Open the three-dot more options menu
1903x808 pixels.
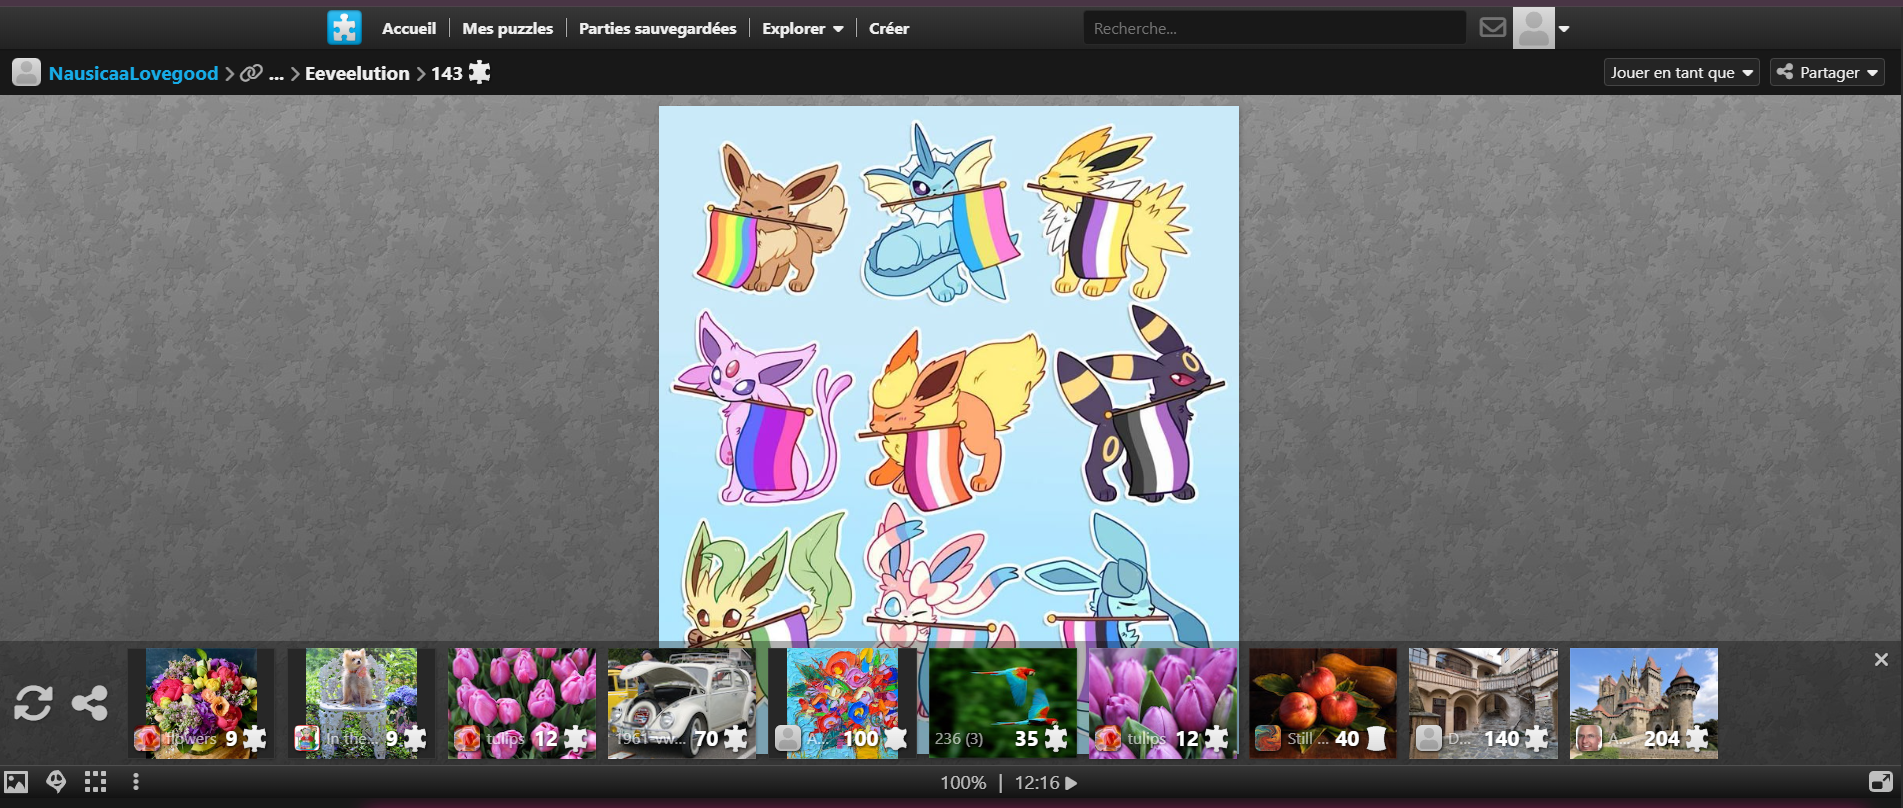(x=136, y=782)
